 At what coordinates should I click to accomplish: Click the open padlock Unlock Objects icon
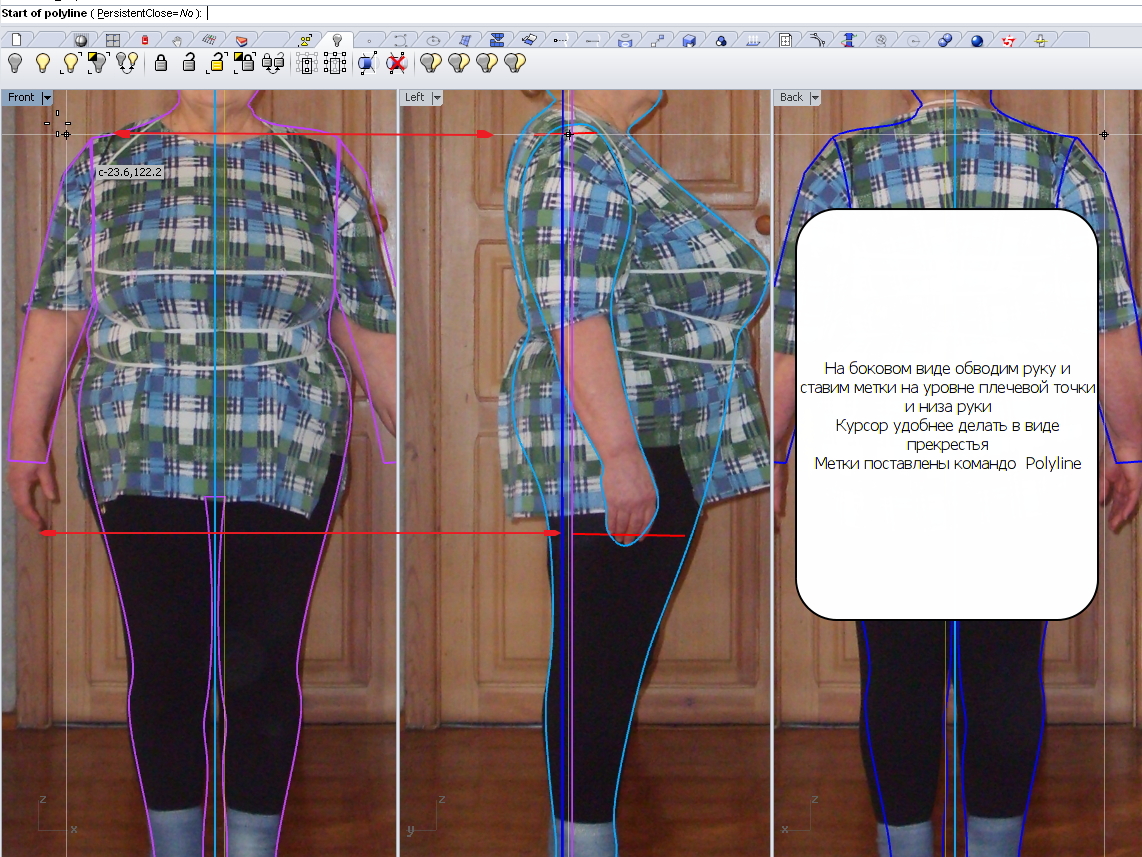point(189,63)
